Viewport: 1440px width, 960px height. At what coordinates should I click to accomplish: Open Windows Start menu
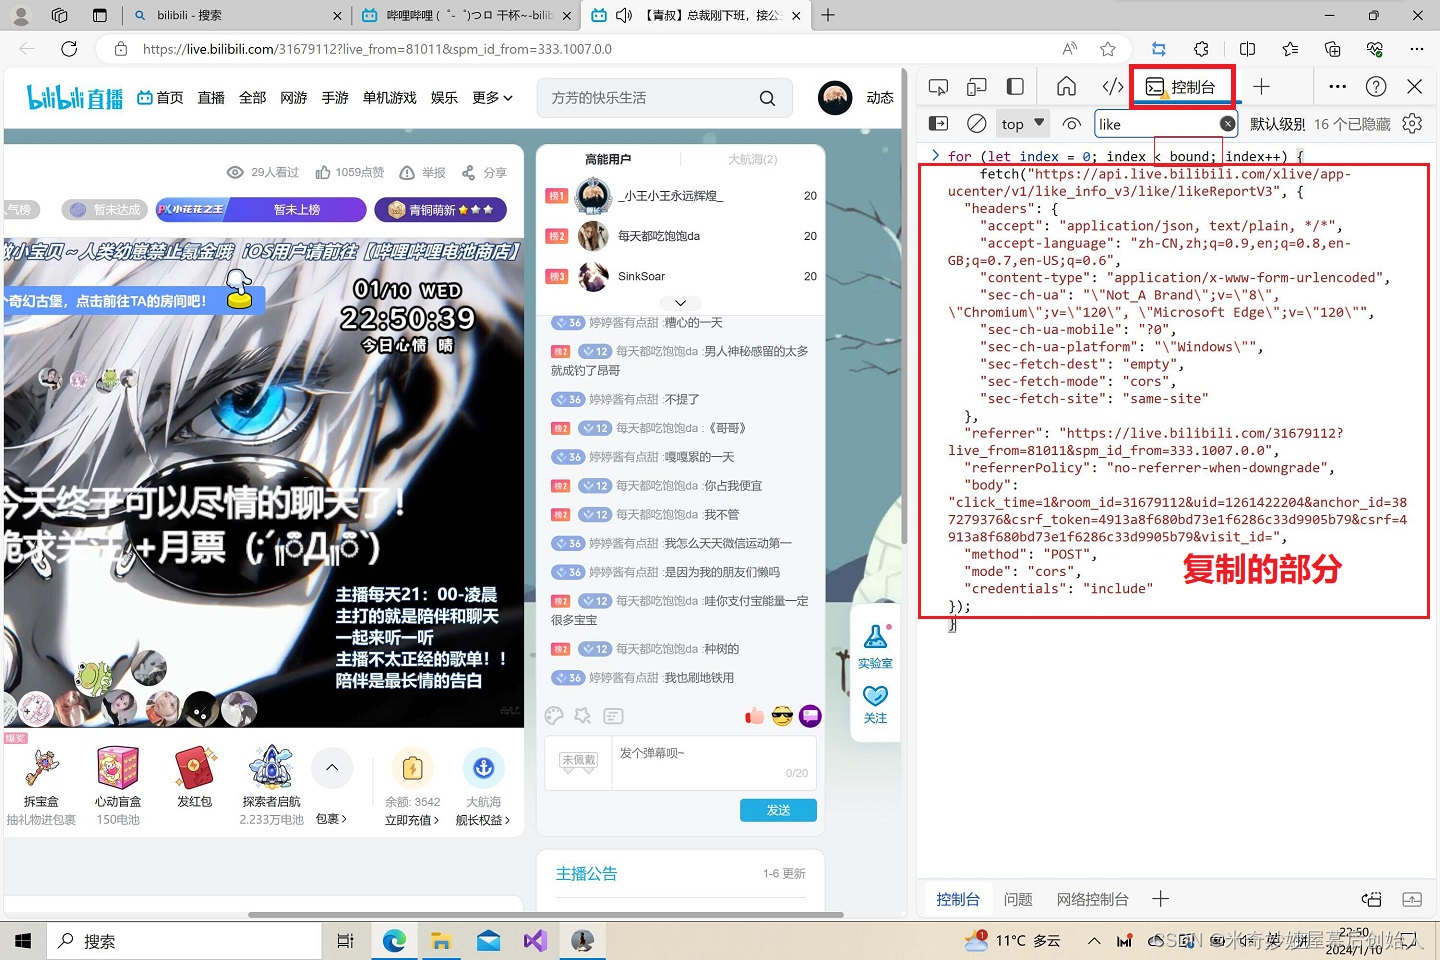click(23, 941)
